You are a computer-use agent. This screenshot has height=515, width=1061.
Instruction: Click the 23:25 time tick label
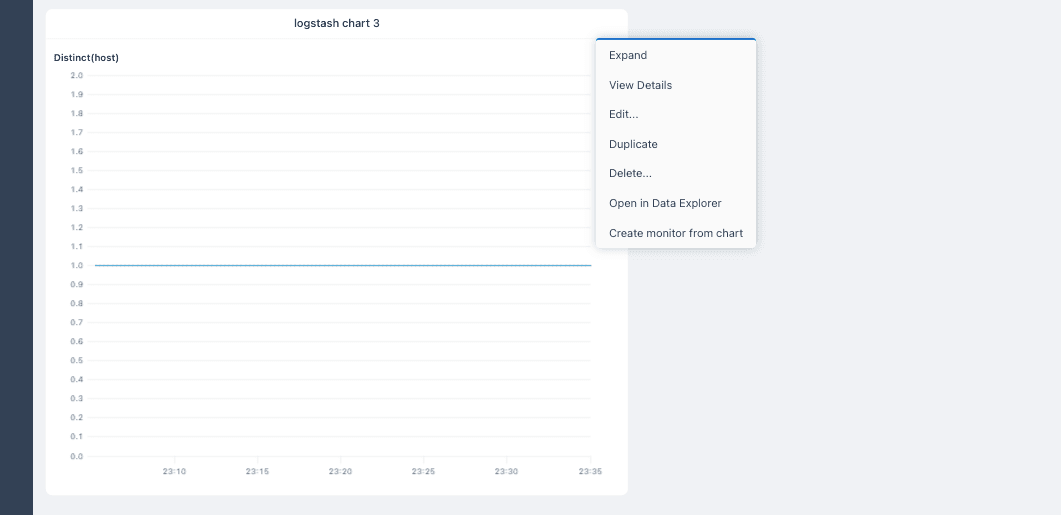(x=423, y=471)
